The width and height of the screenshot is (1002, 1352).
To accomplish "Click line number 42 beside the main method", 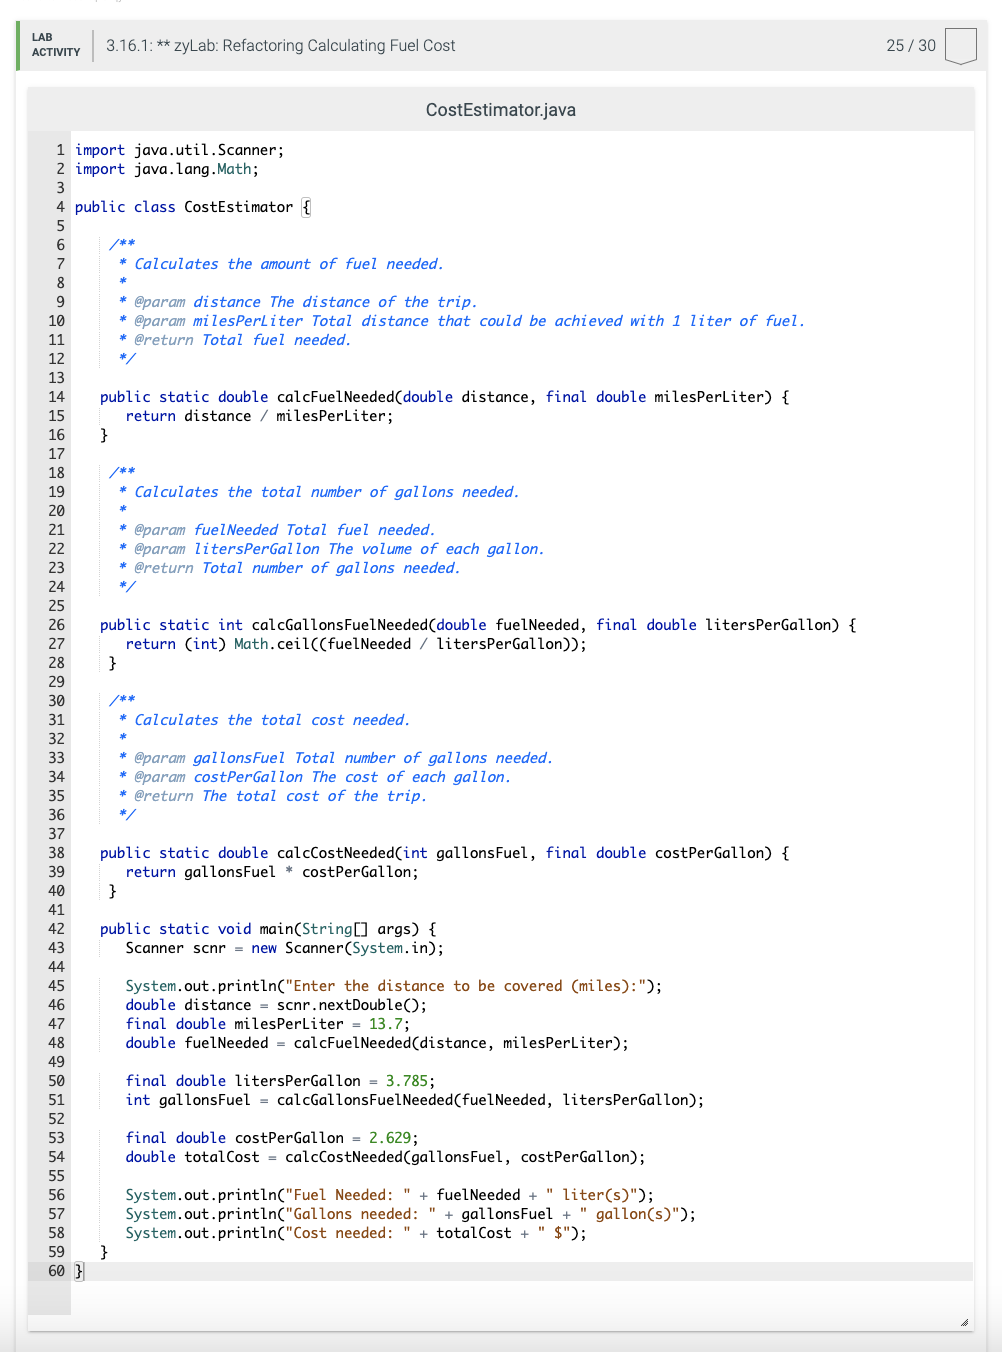I will [55, 928].
